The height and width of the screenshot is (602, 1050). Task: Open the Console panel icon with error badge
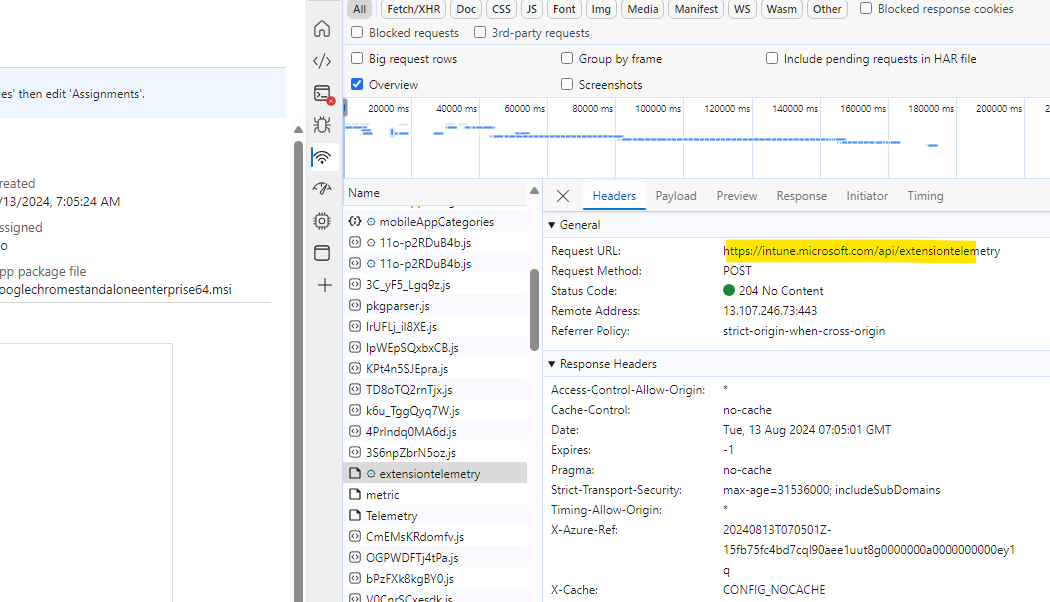click(323, 94)
